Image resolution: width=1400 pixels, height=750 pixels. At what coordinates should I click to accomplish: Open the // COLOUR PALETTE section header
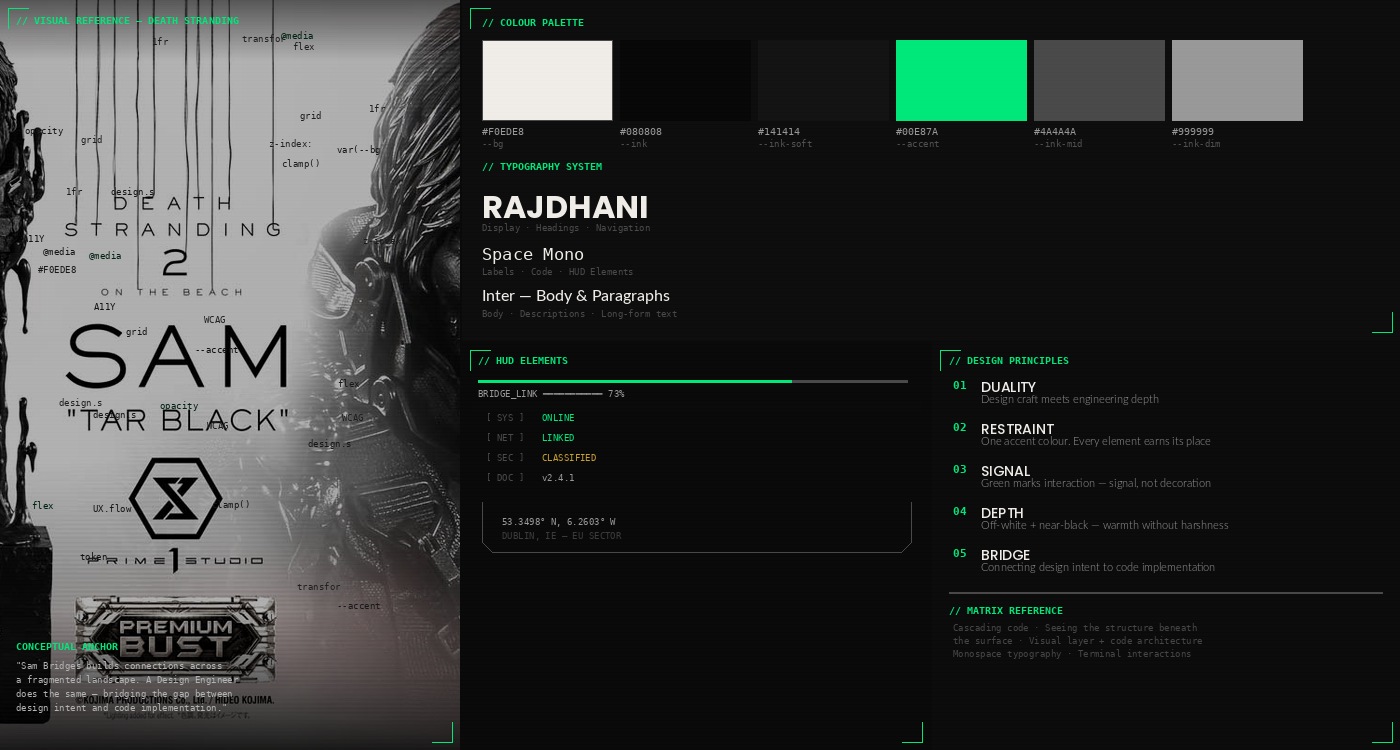point(533,22)
